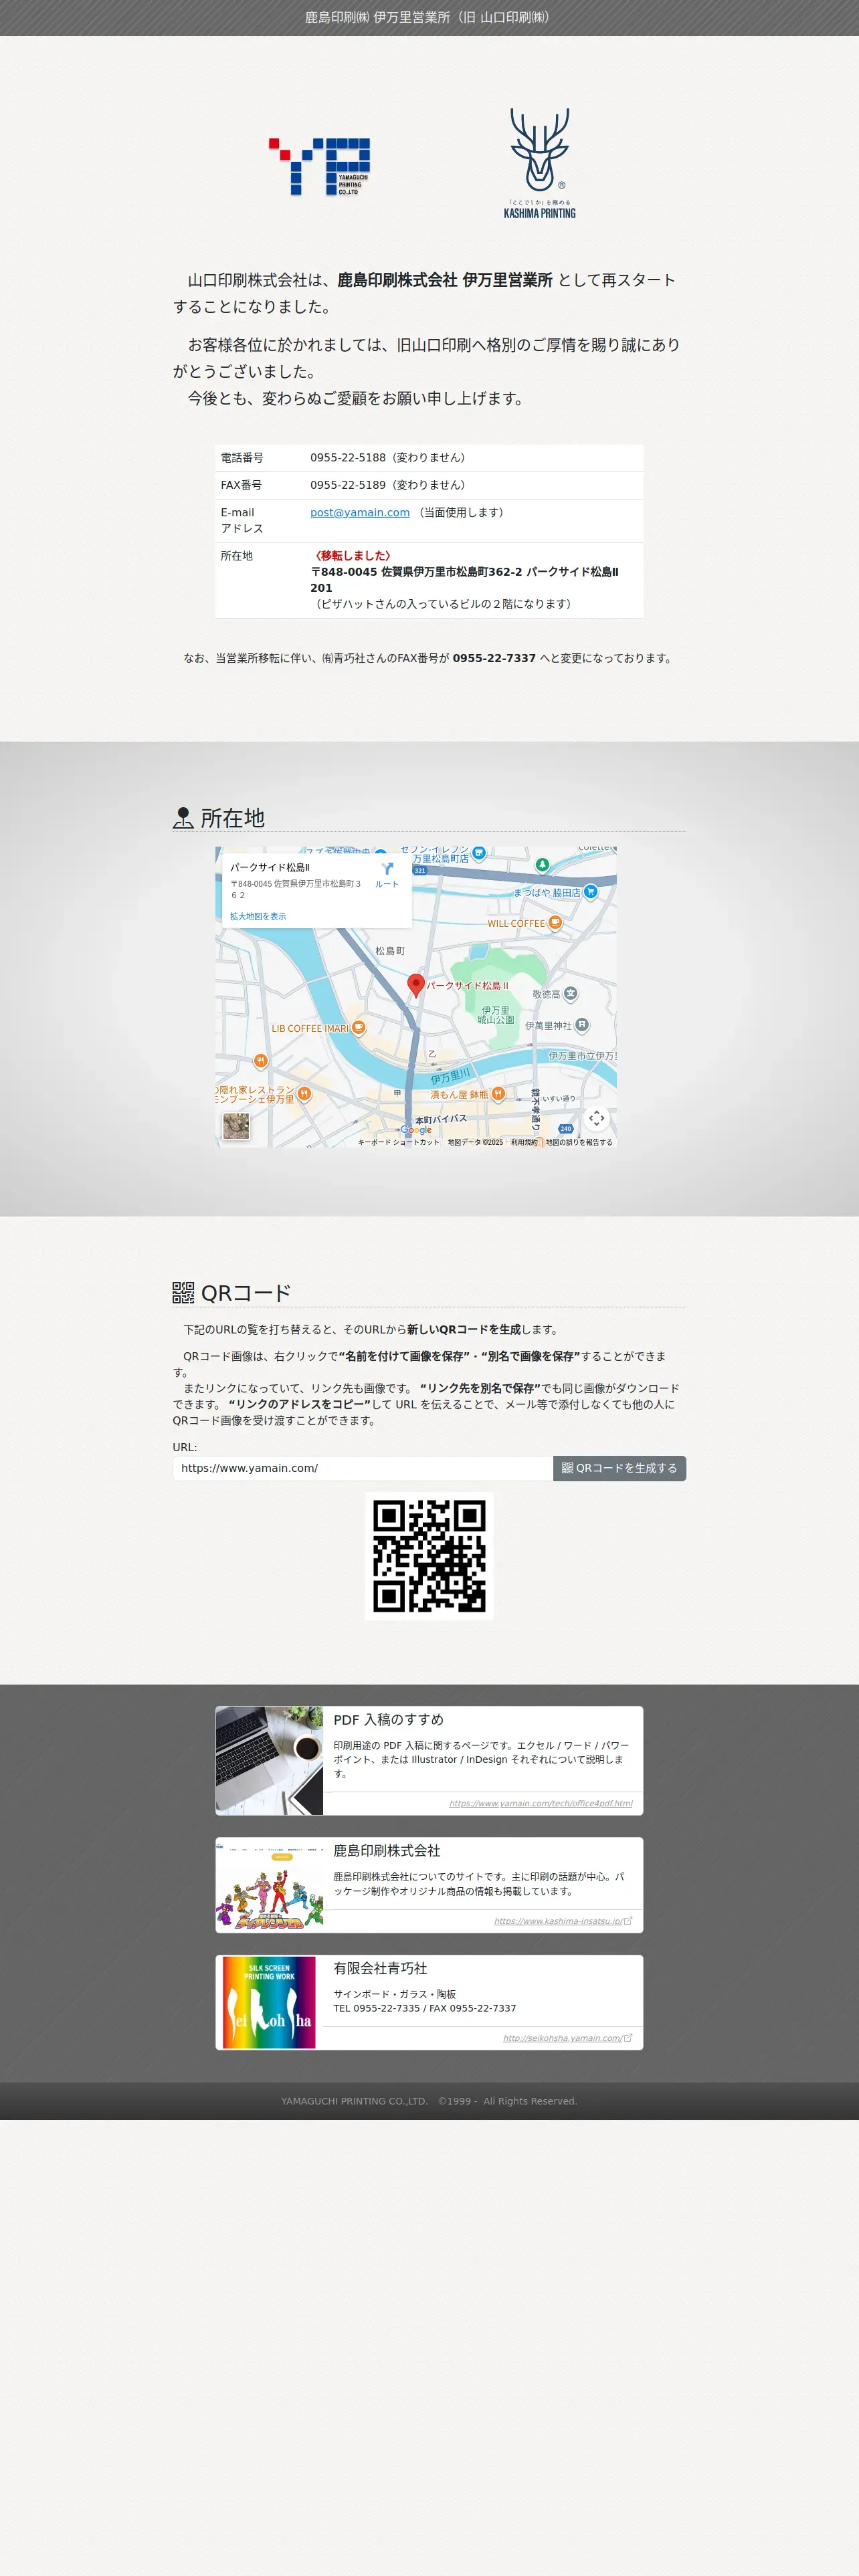This screenshot has width=859, height=2576.
Task: Click the パークサイド松島II map info title
Action: click(270, 867)
